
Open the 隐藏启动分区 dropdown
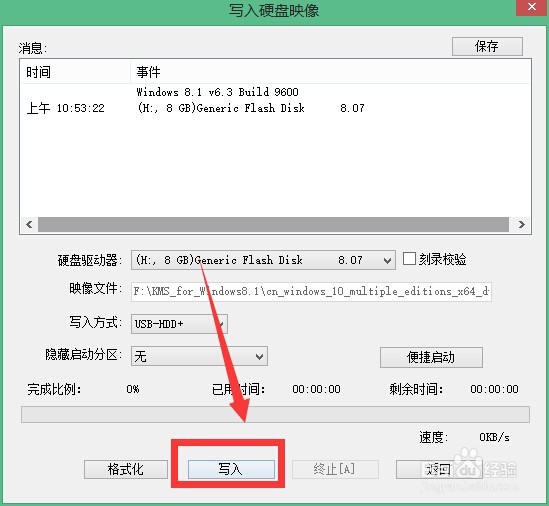point(199,356)
